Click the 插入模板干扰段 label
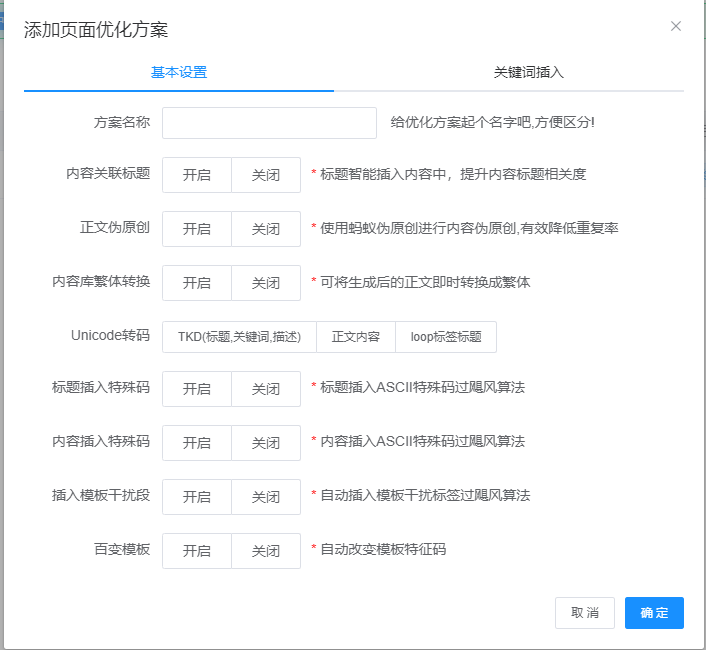The width and height of the screenshot is (706, 650). coord(101,495)
